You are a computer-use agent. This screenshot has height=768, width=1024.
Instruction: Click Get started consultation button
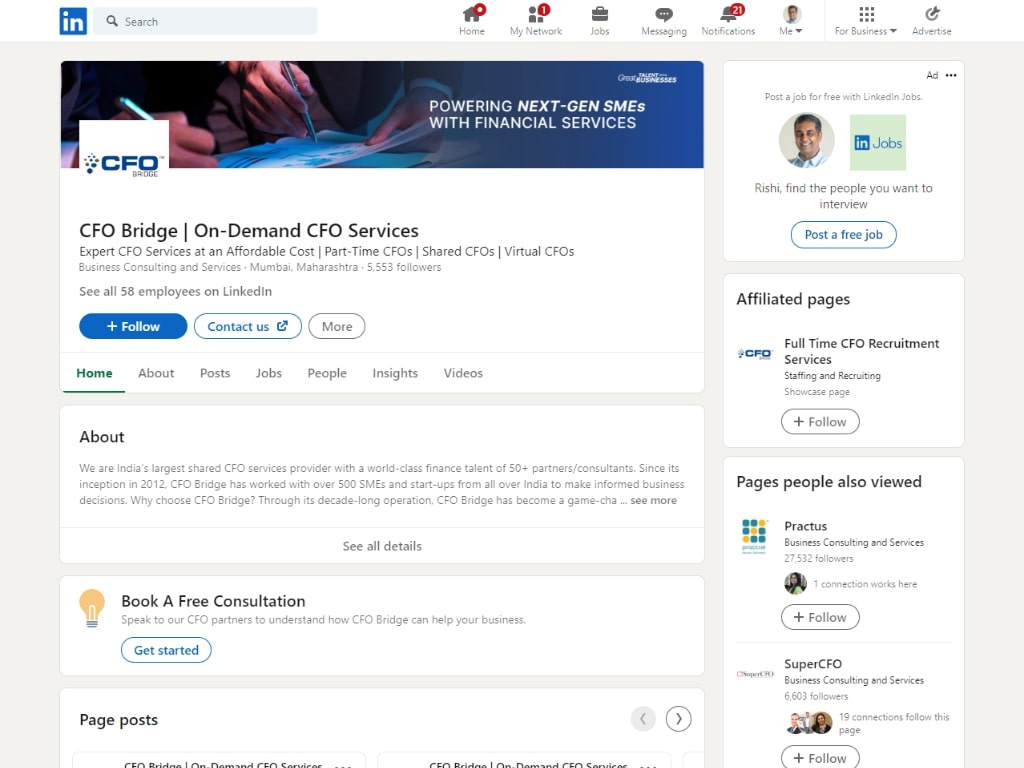[x=166, y=650]
